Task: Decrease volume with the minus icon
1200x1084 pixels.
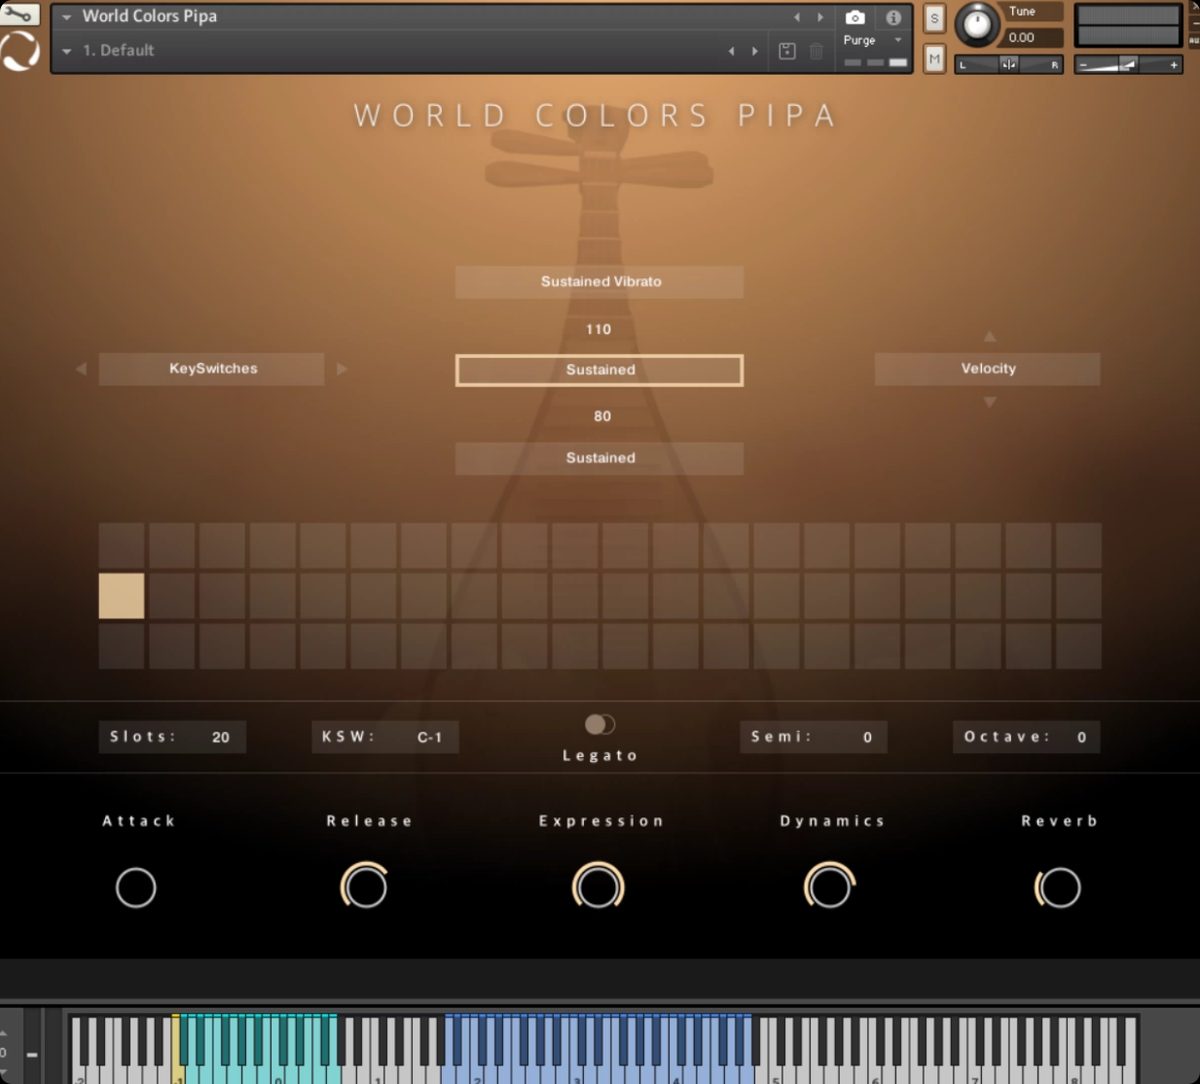Action: tap(1083, 64)
